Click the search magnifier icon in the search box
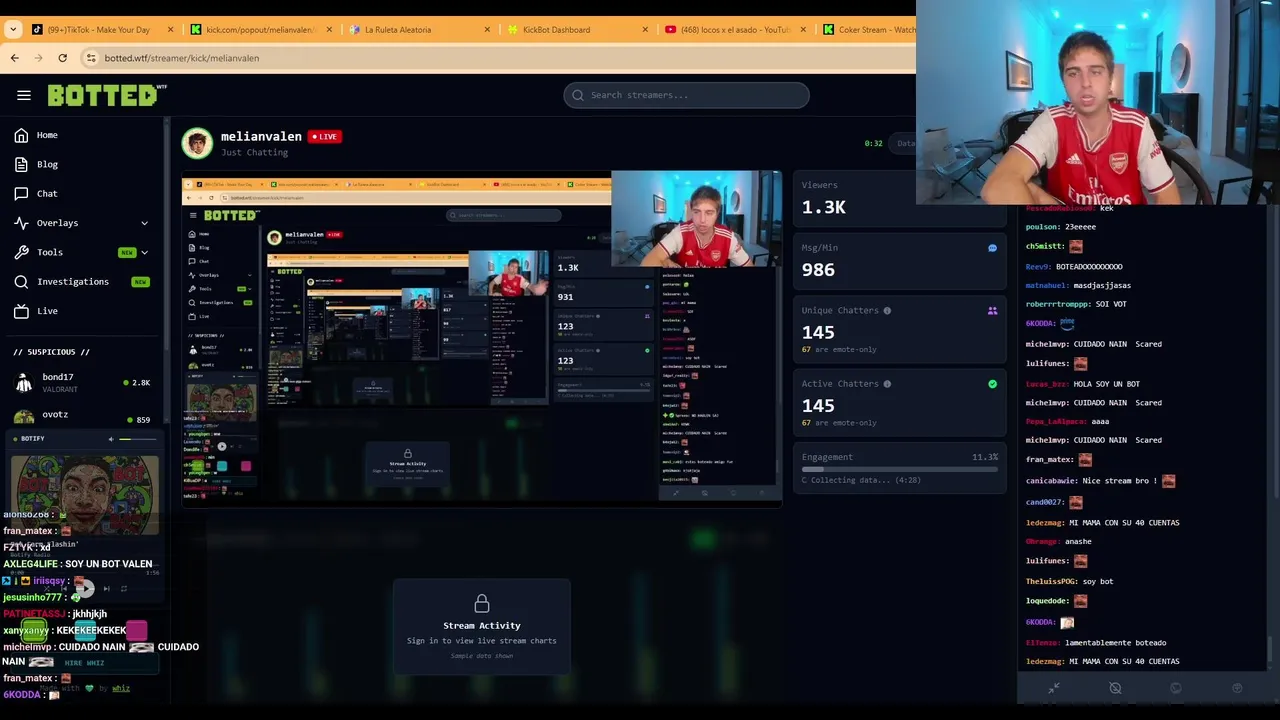This screenshot has height=720, width=1280. click(x=578, y=95)
